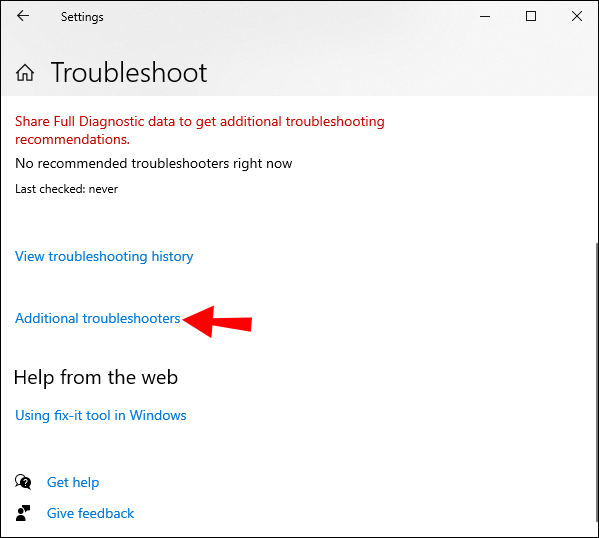Click the Settings title in the title bar
Viewport: 599px width, 538px height.
point(82,17)
